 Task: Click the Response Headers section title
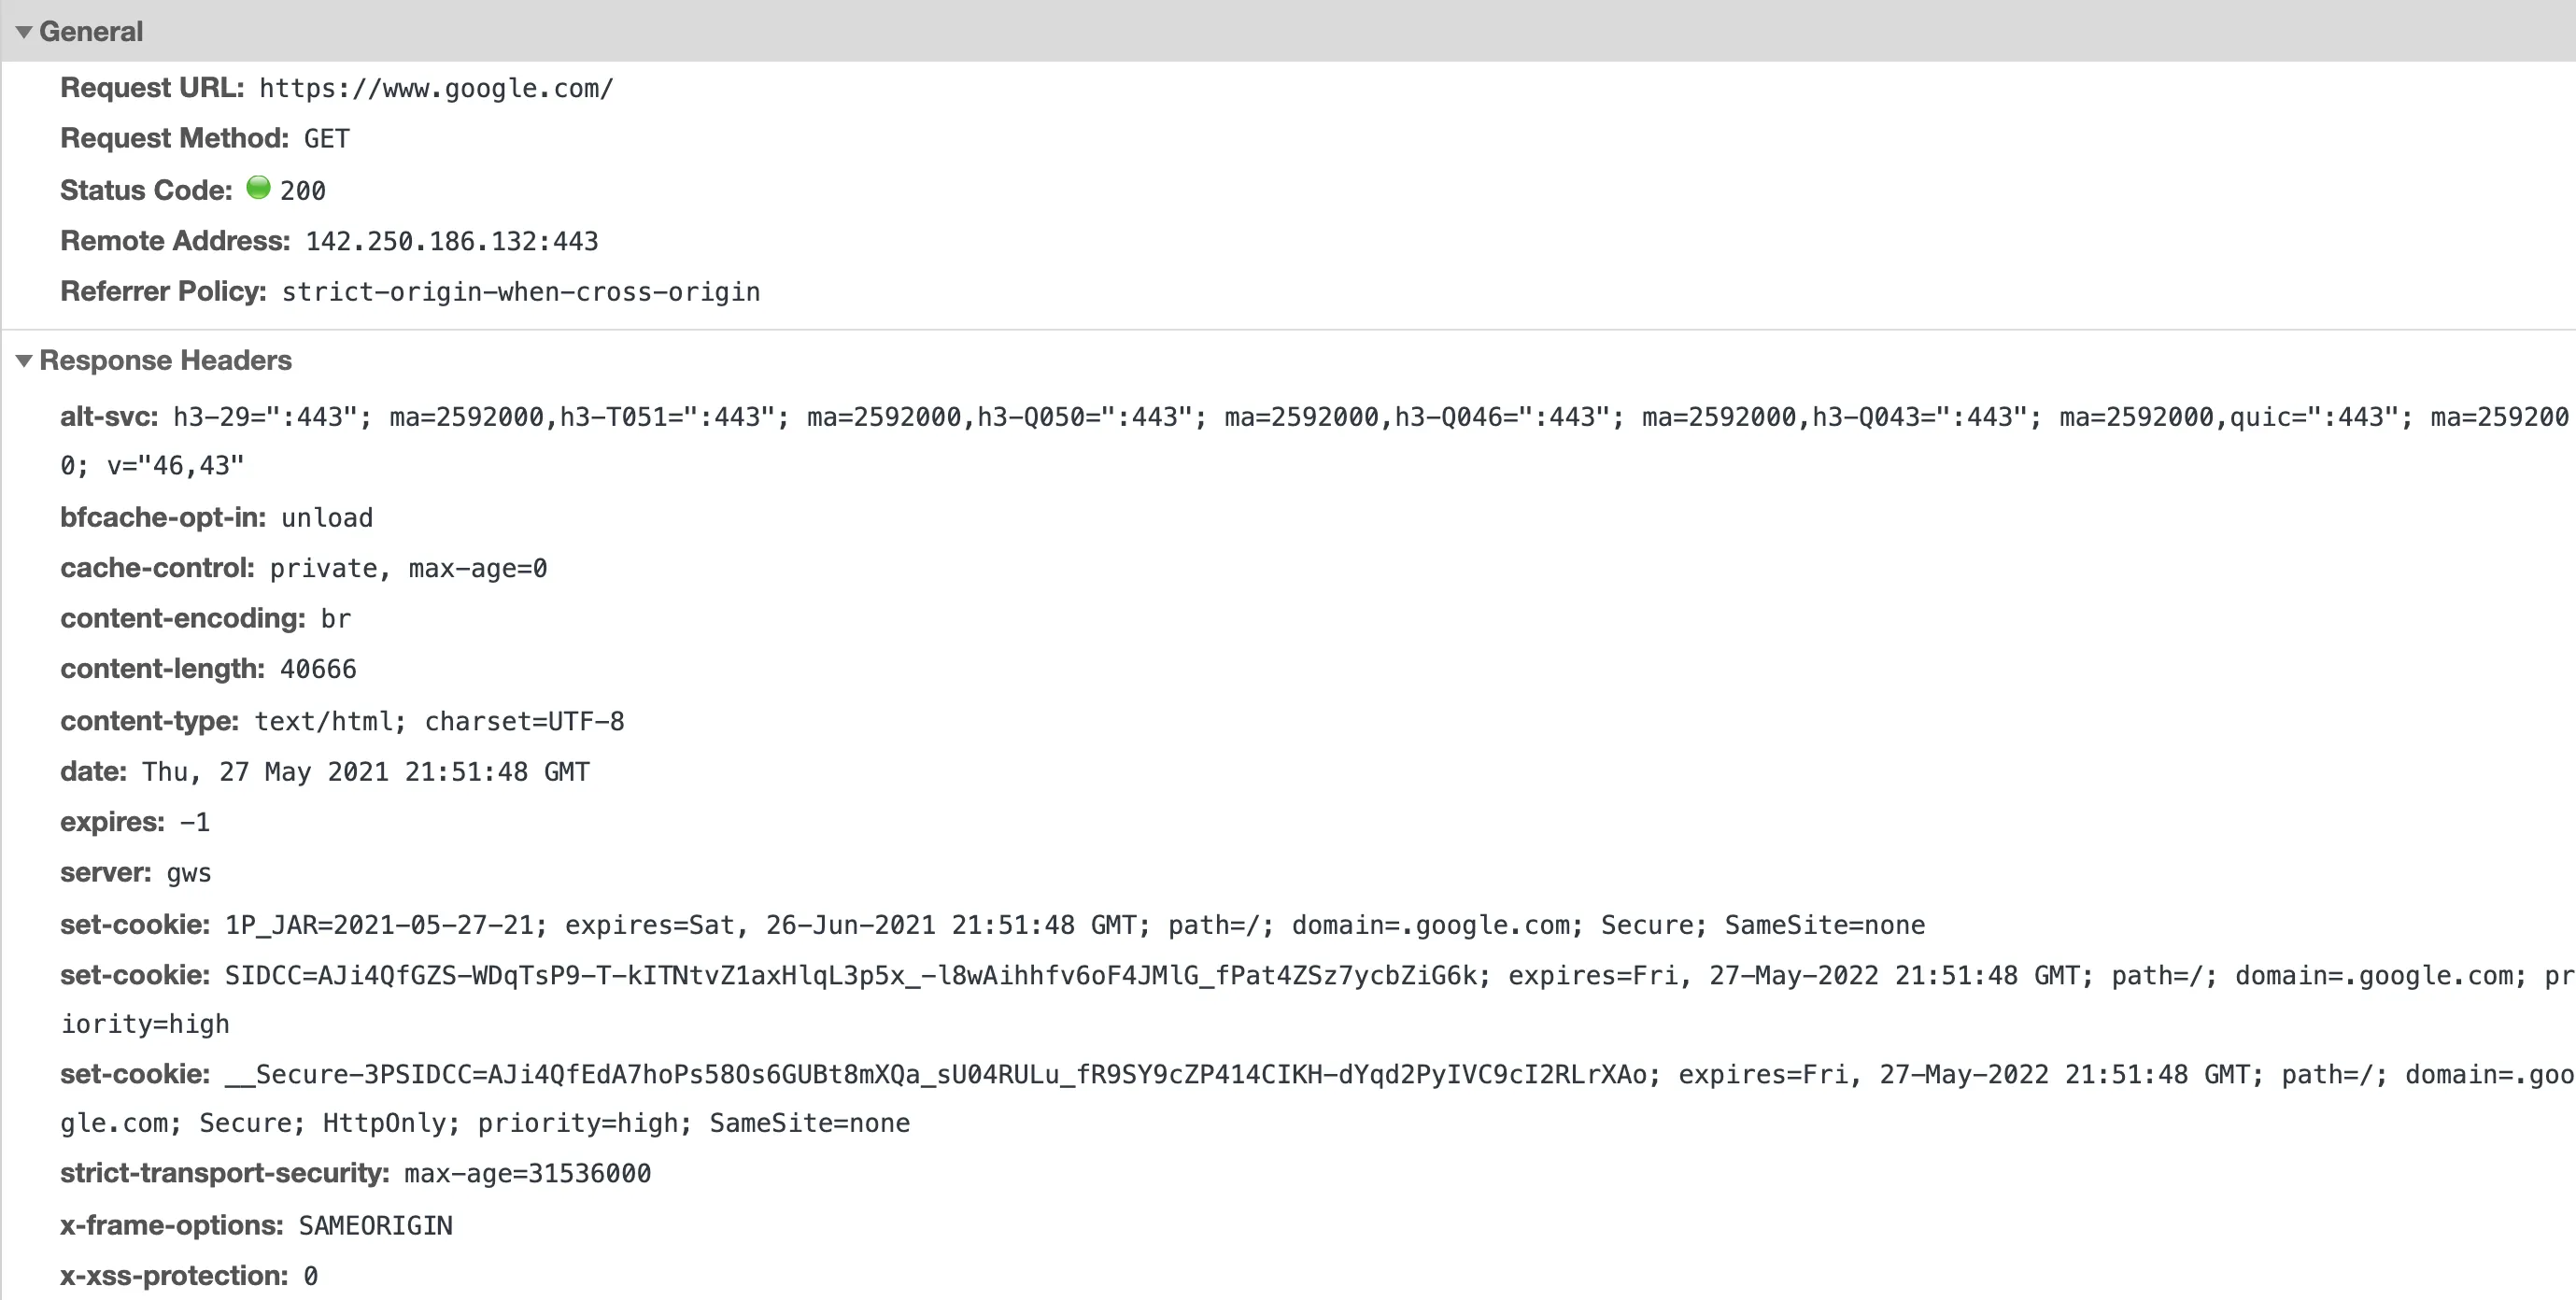[165, 361]
